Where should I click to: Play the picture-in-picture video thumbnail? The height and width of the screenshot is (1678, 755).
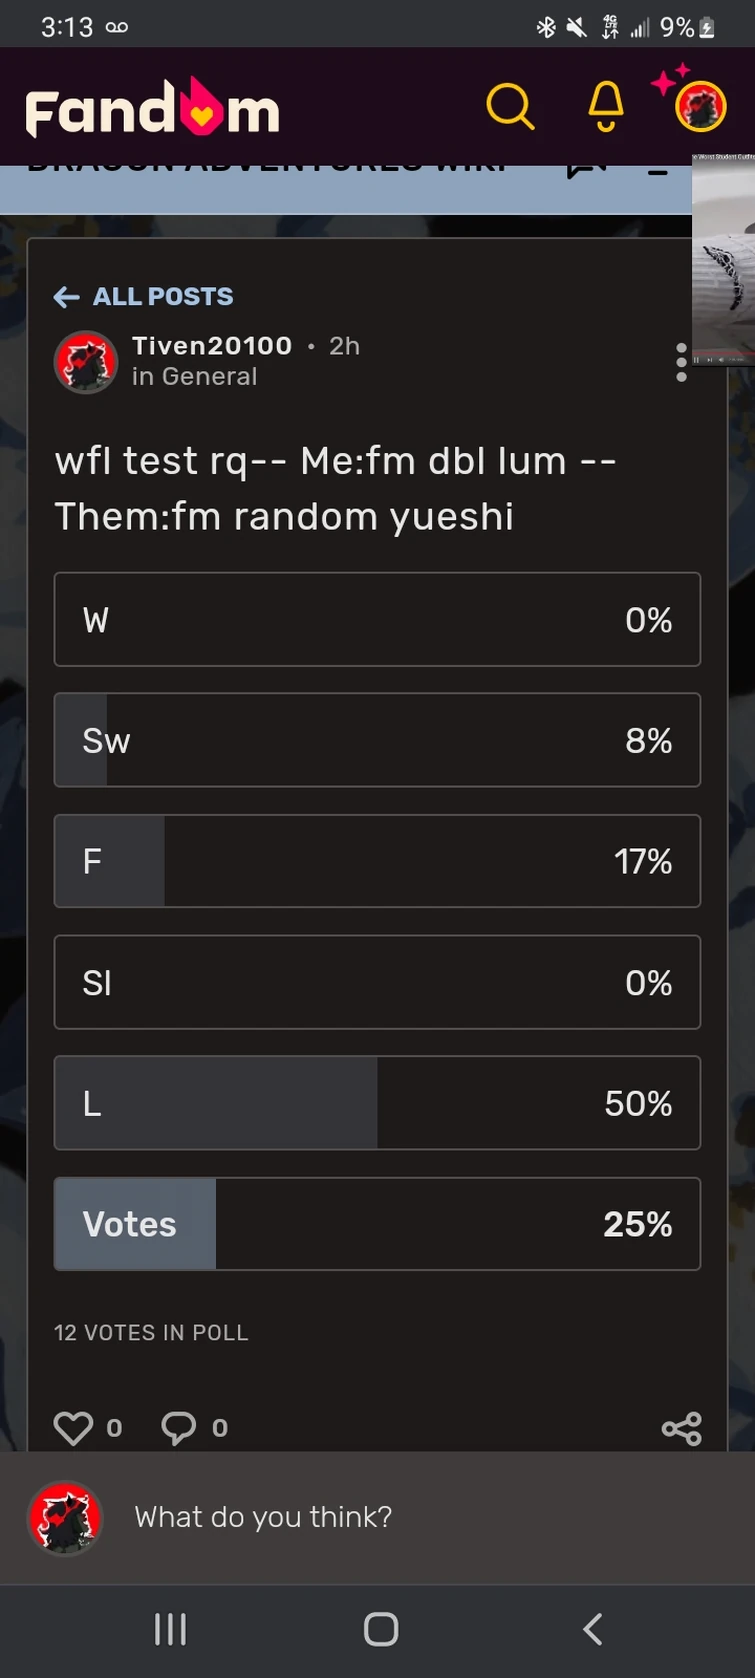(723, 260)
